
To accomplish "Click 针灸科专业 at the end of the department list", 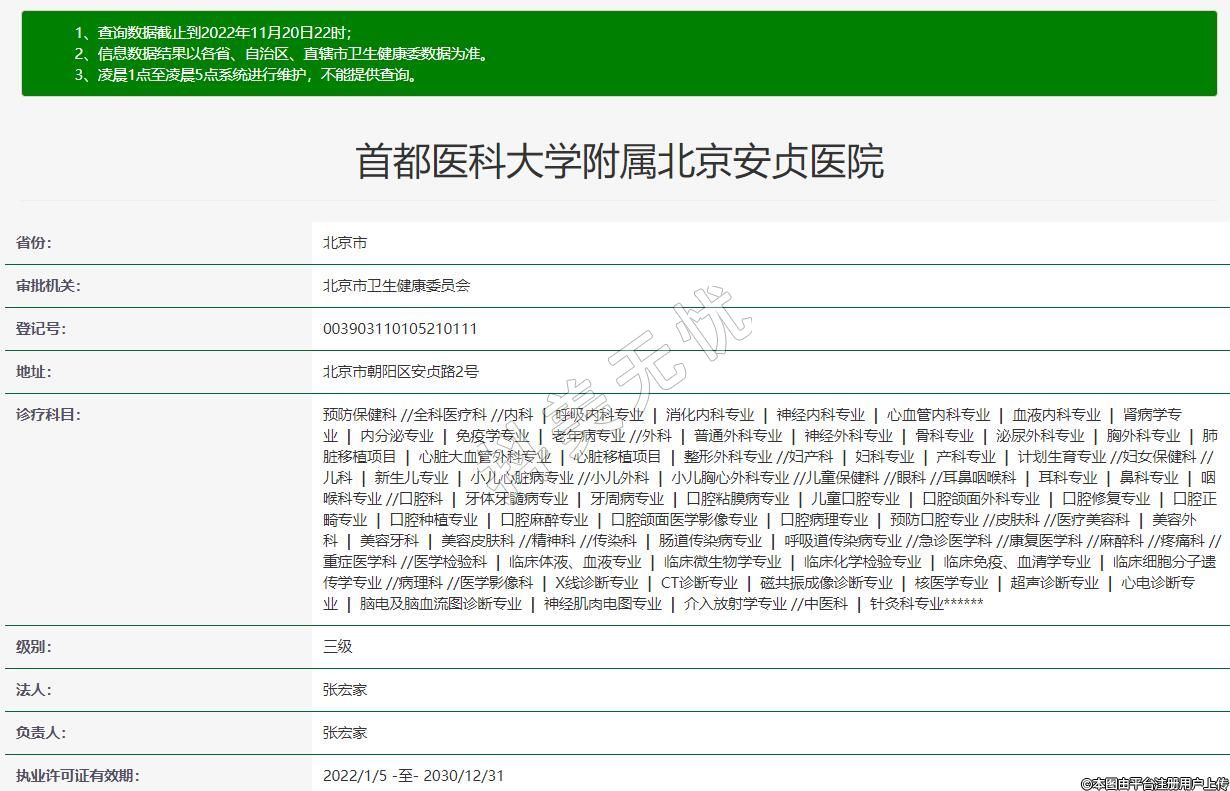I will point(906,604).
